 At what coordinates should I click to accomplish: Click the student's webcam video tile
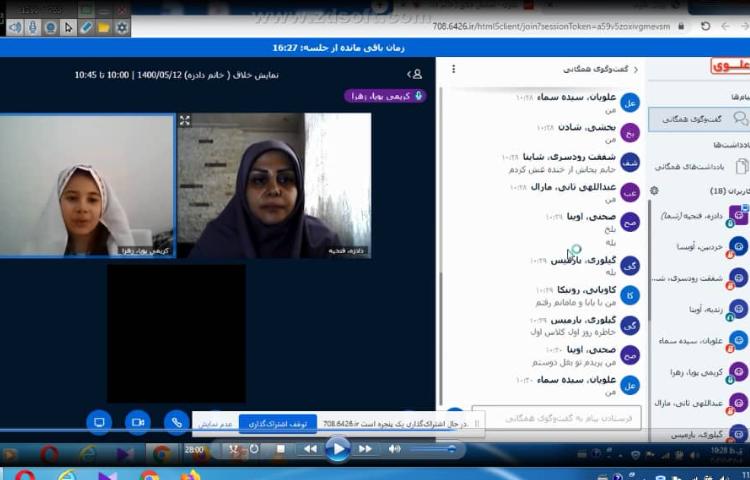[87, 185]
